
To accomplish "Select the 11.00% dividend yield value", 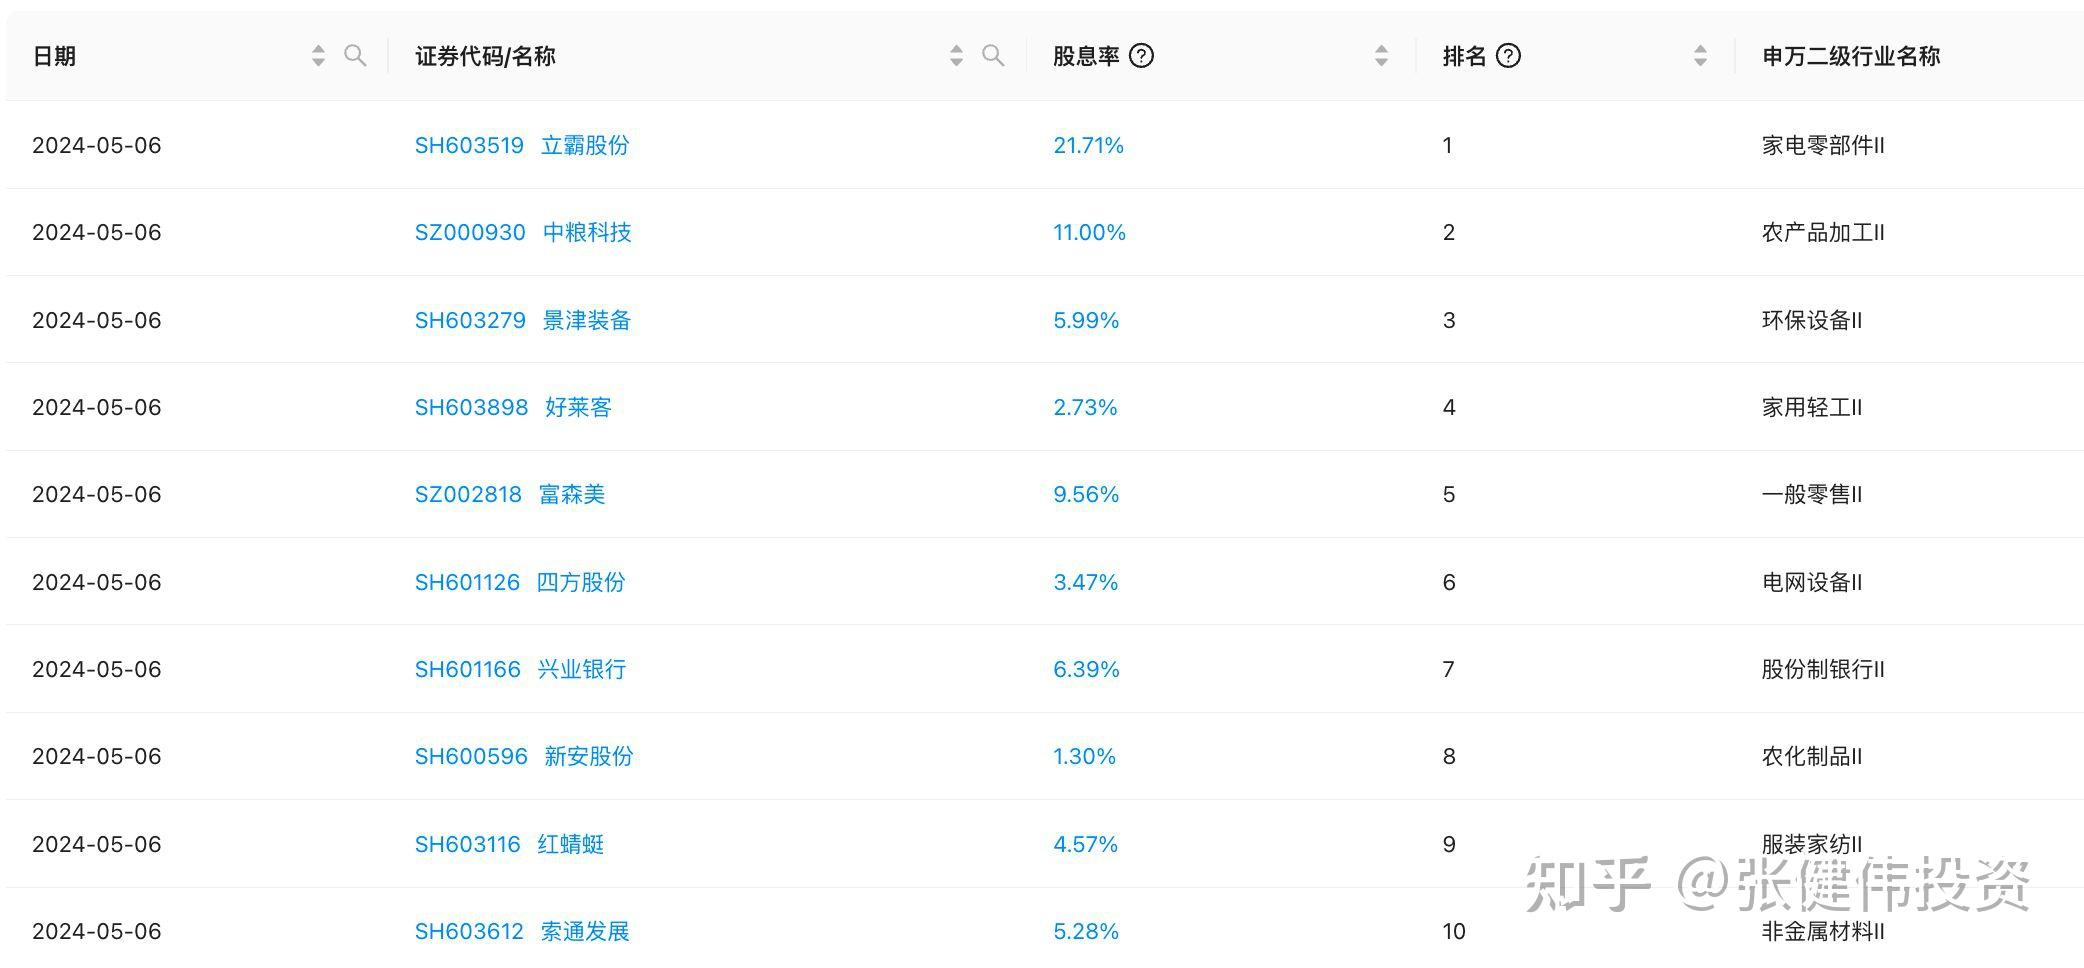I will click(1089, 232).
